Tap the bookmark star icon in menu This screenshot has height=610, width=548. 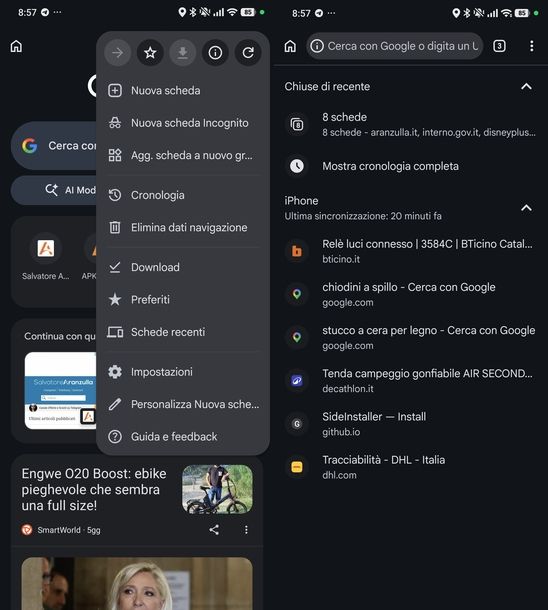[x=150, y=53]
